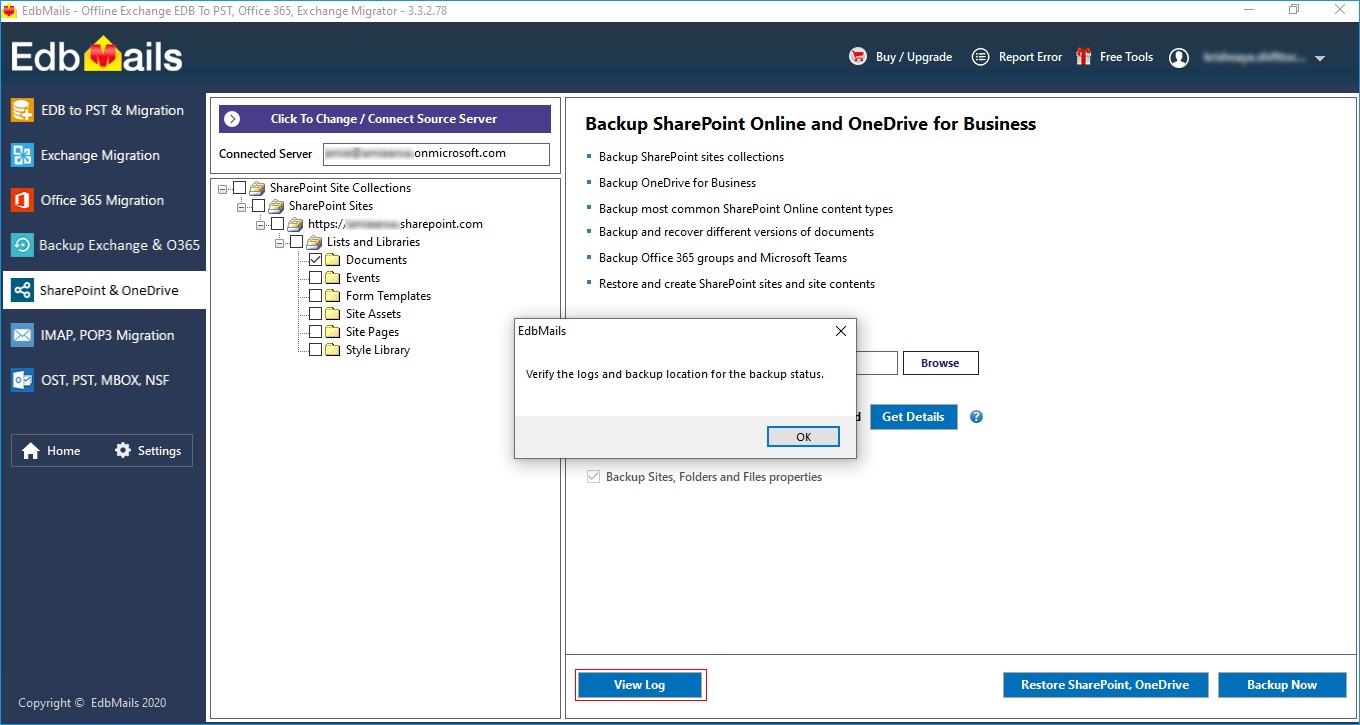Viewport: 1360px width, 725px height.
Task: Click the Free Tools gift icon
Action: pos(1084,57)
